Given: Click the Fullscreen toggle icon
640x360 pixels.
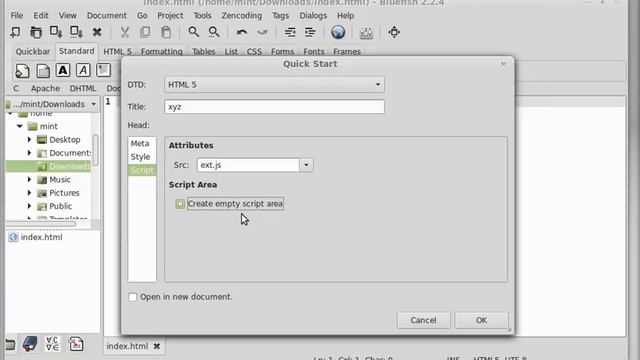Looking at the screenshot, I should 394,32.
